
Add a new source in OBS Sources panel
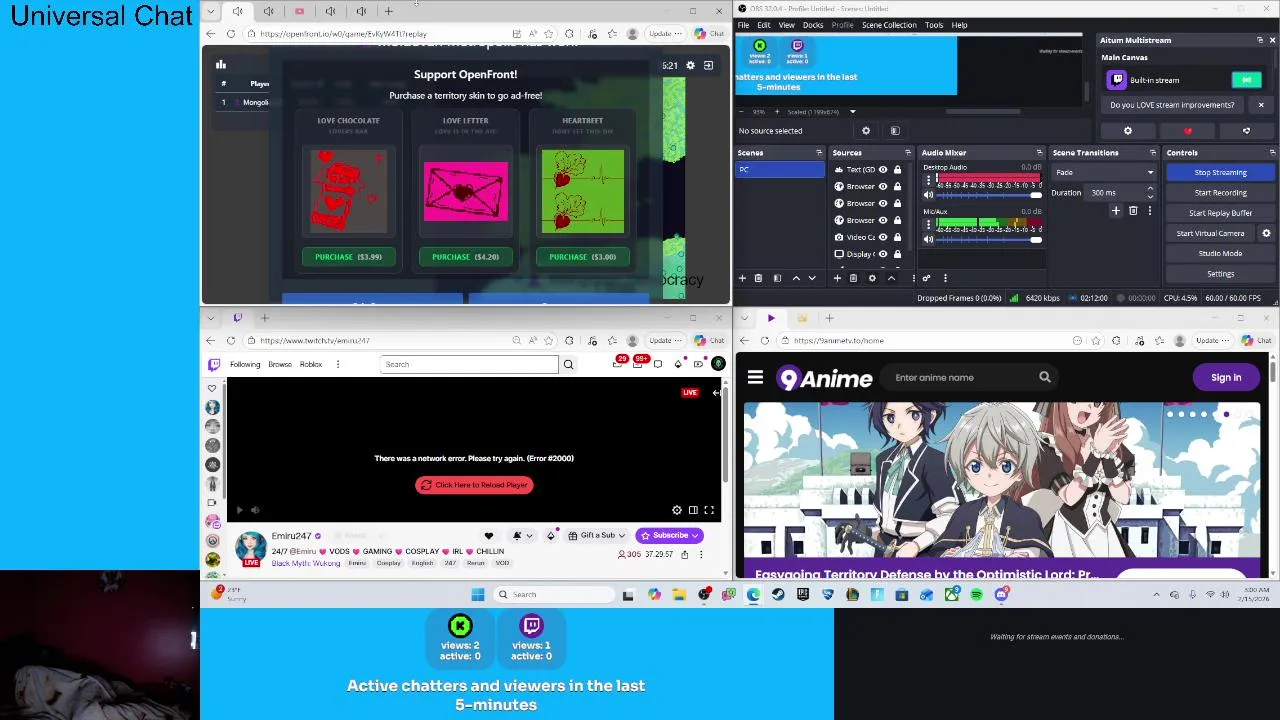[x=838, y=278]
